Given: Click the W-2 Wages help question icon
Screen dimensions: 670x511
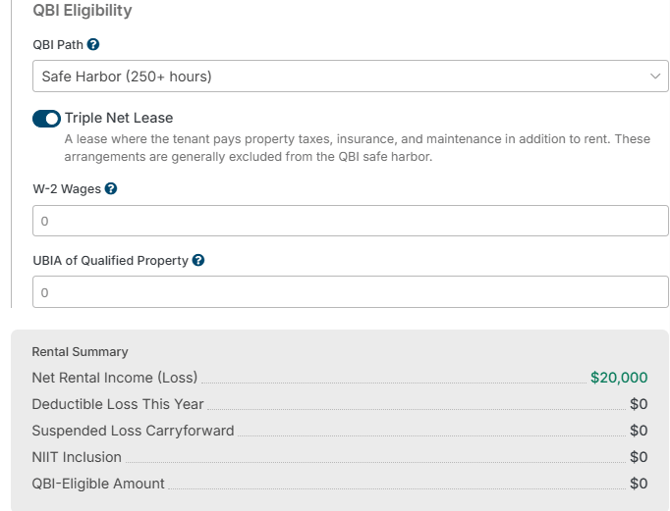Looking at the screenshot, I should pos(111,188).
